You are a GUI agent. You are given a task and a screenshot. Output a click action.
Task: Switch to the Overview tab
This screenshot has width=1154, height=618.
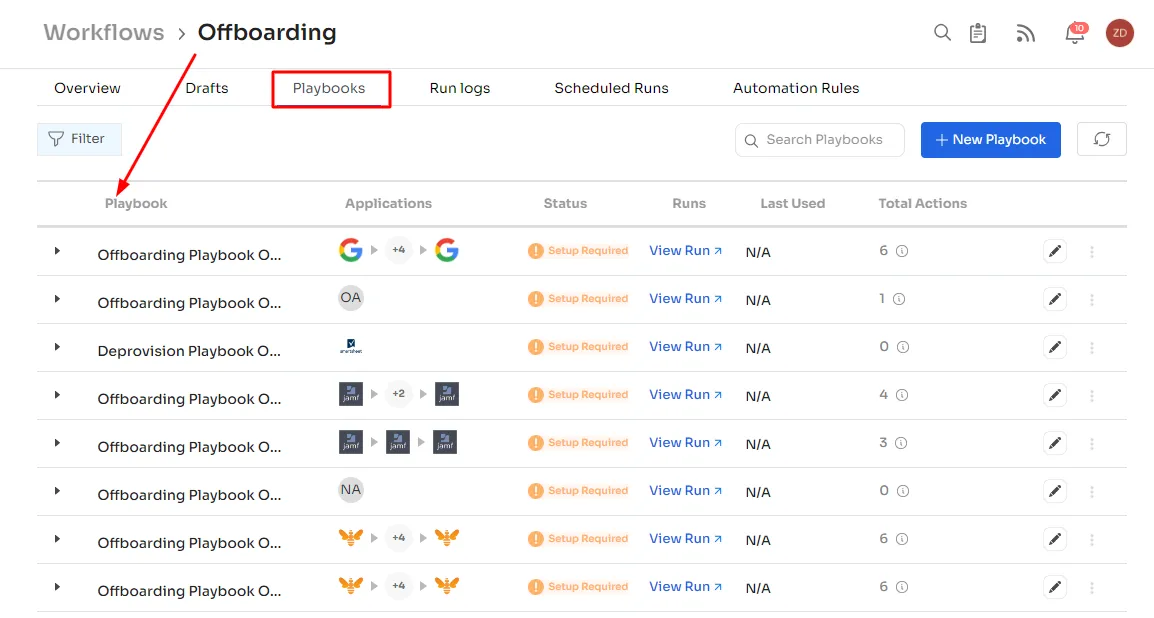click(x=87, y=88)
